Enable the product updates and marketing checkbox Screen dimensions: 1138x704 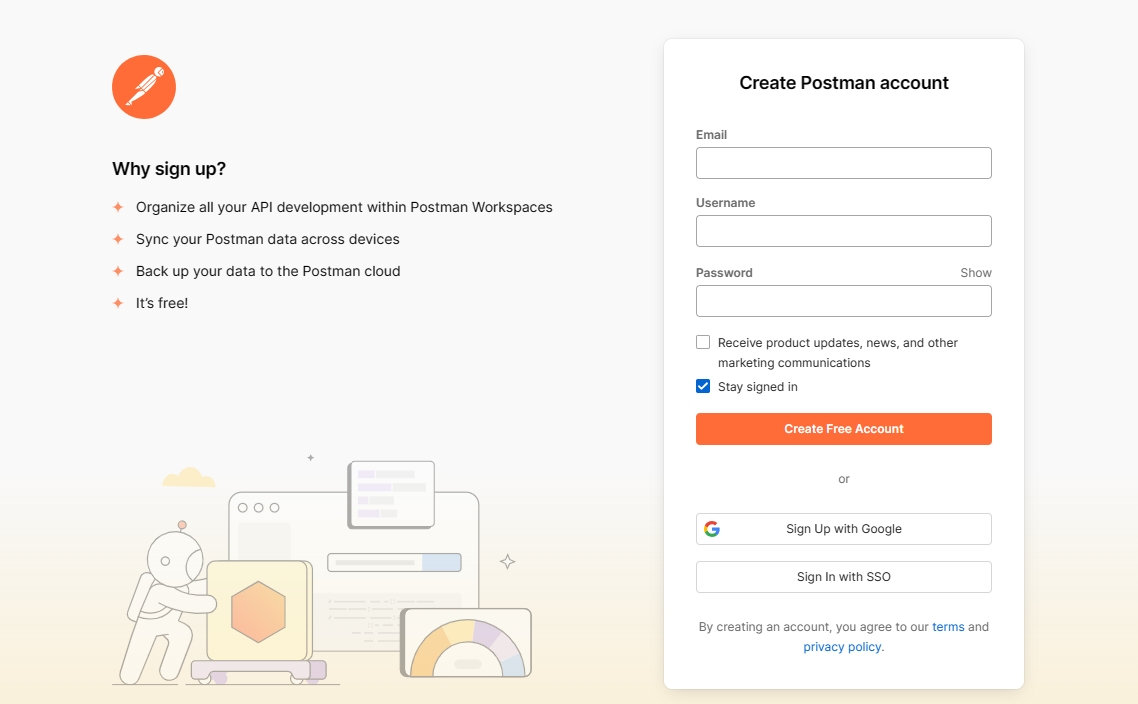pyautogui.click(x=703, y=342)
